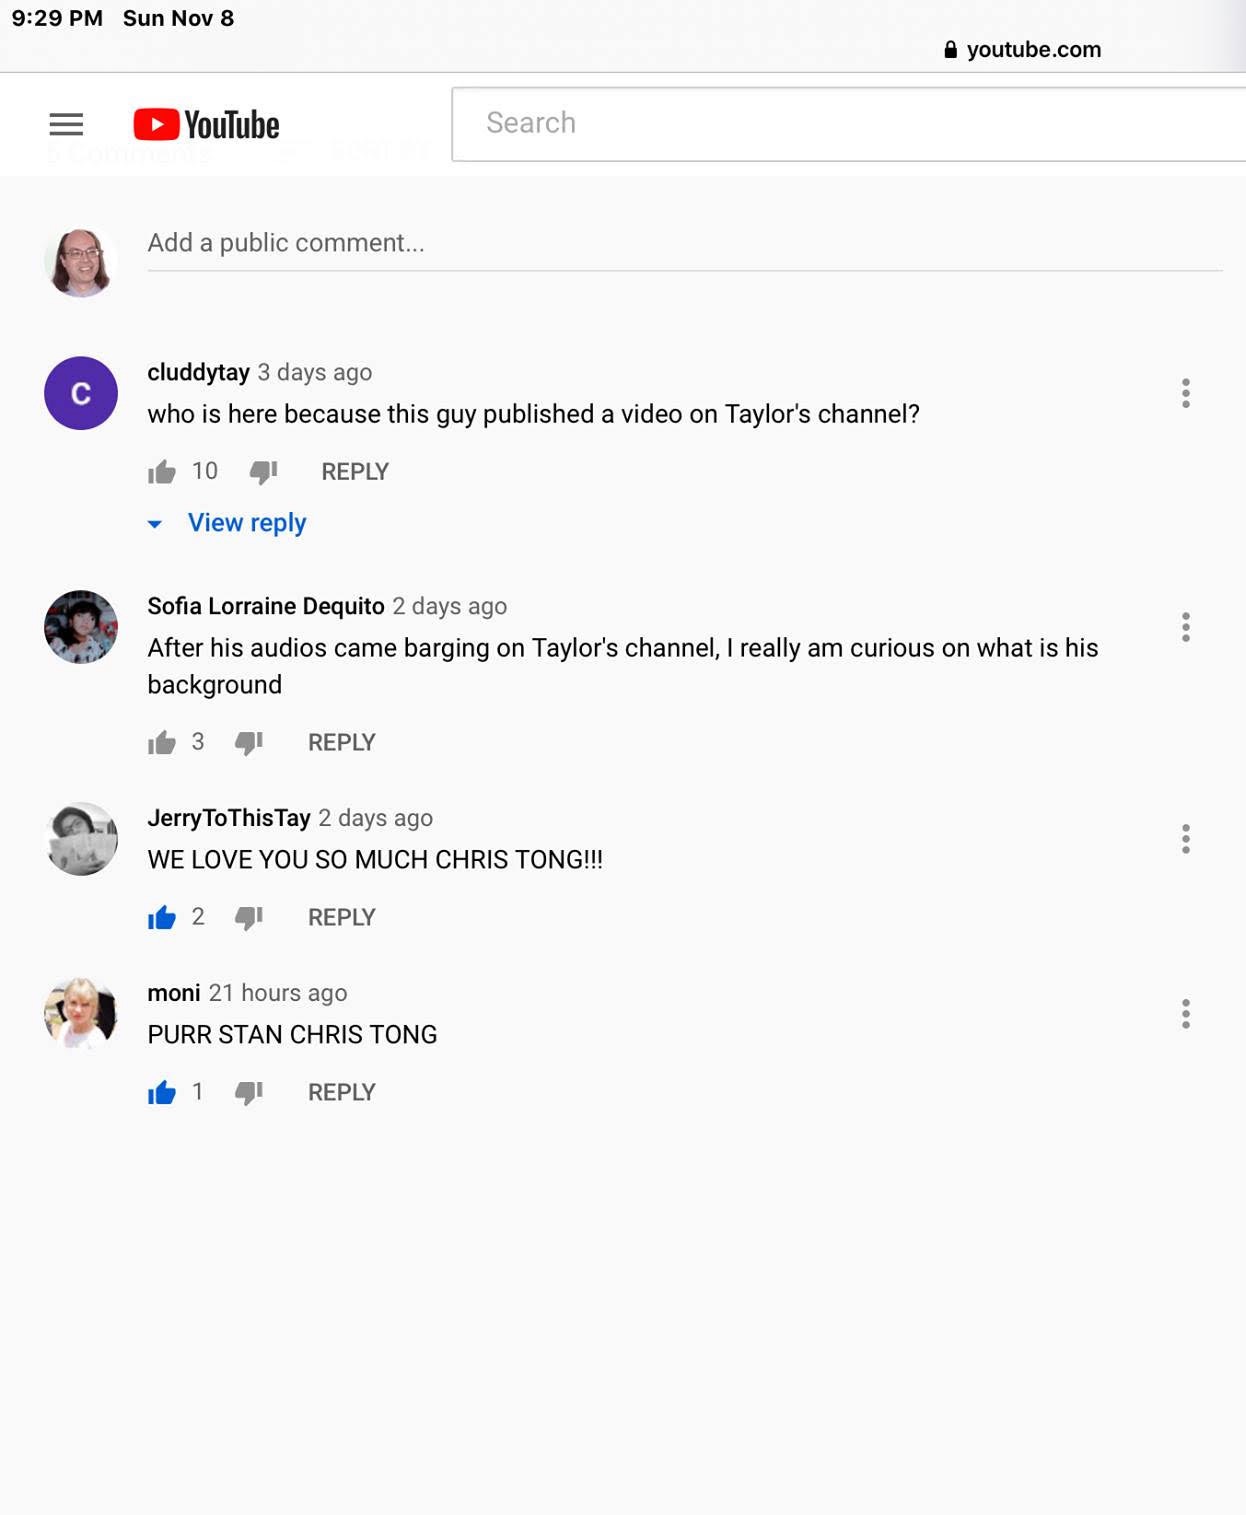Image resolution: width=1246 pixels, height=1515 pixels.
Task: Focus the YouTube Search box
Action: pyautogui.click(x=850, y=123)
